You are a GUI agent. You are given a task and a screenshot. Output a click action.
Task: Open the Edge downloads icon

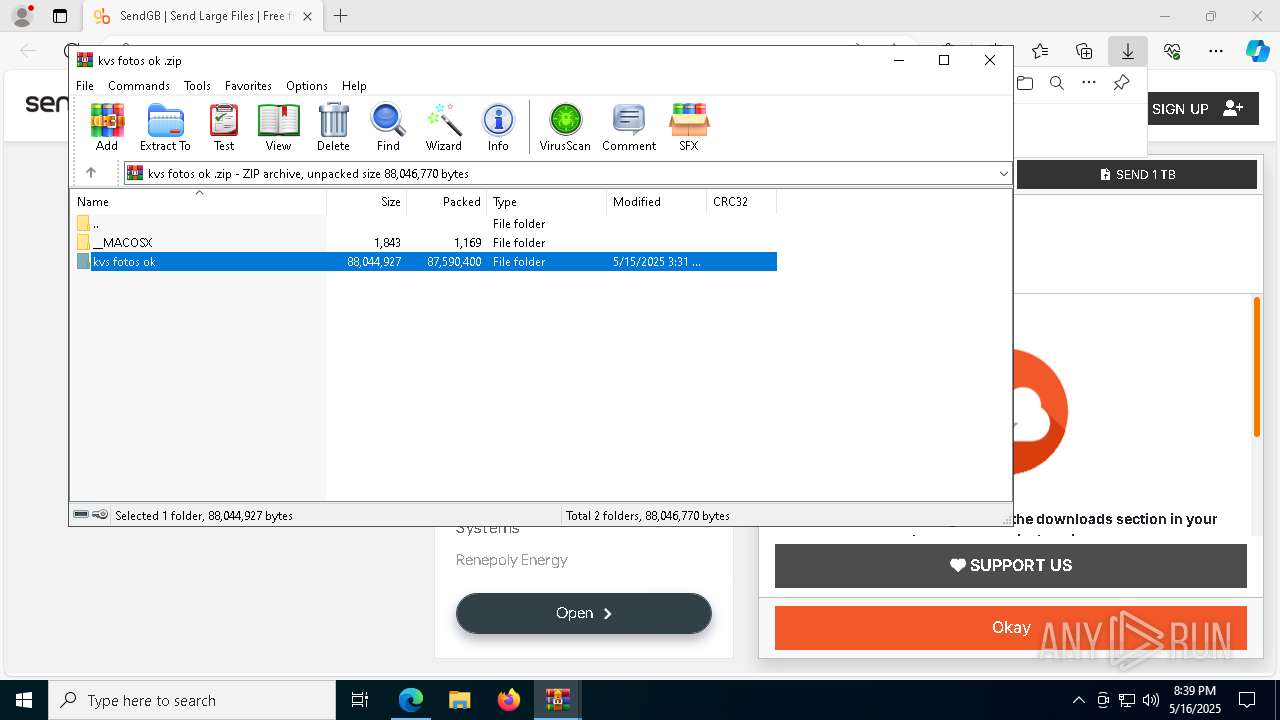[x=1128, y=51]
